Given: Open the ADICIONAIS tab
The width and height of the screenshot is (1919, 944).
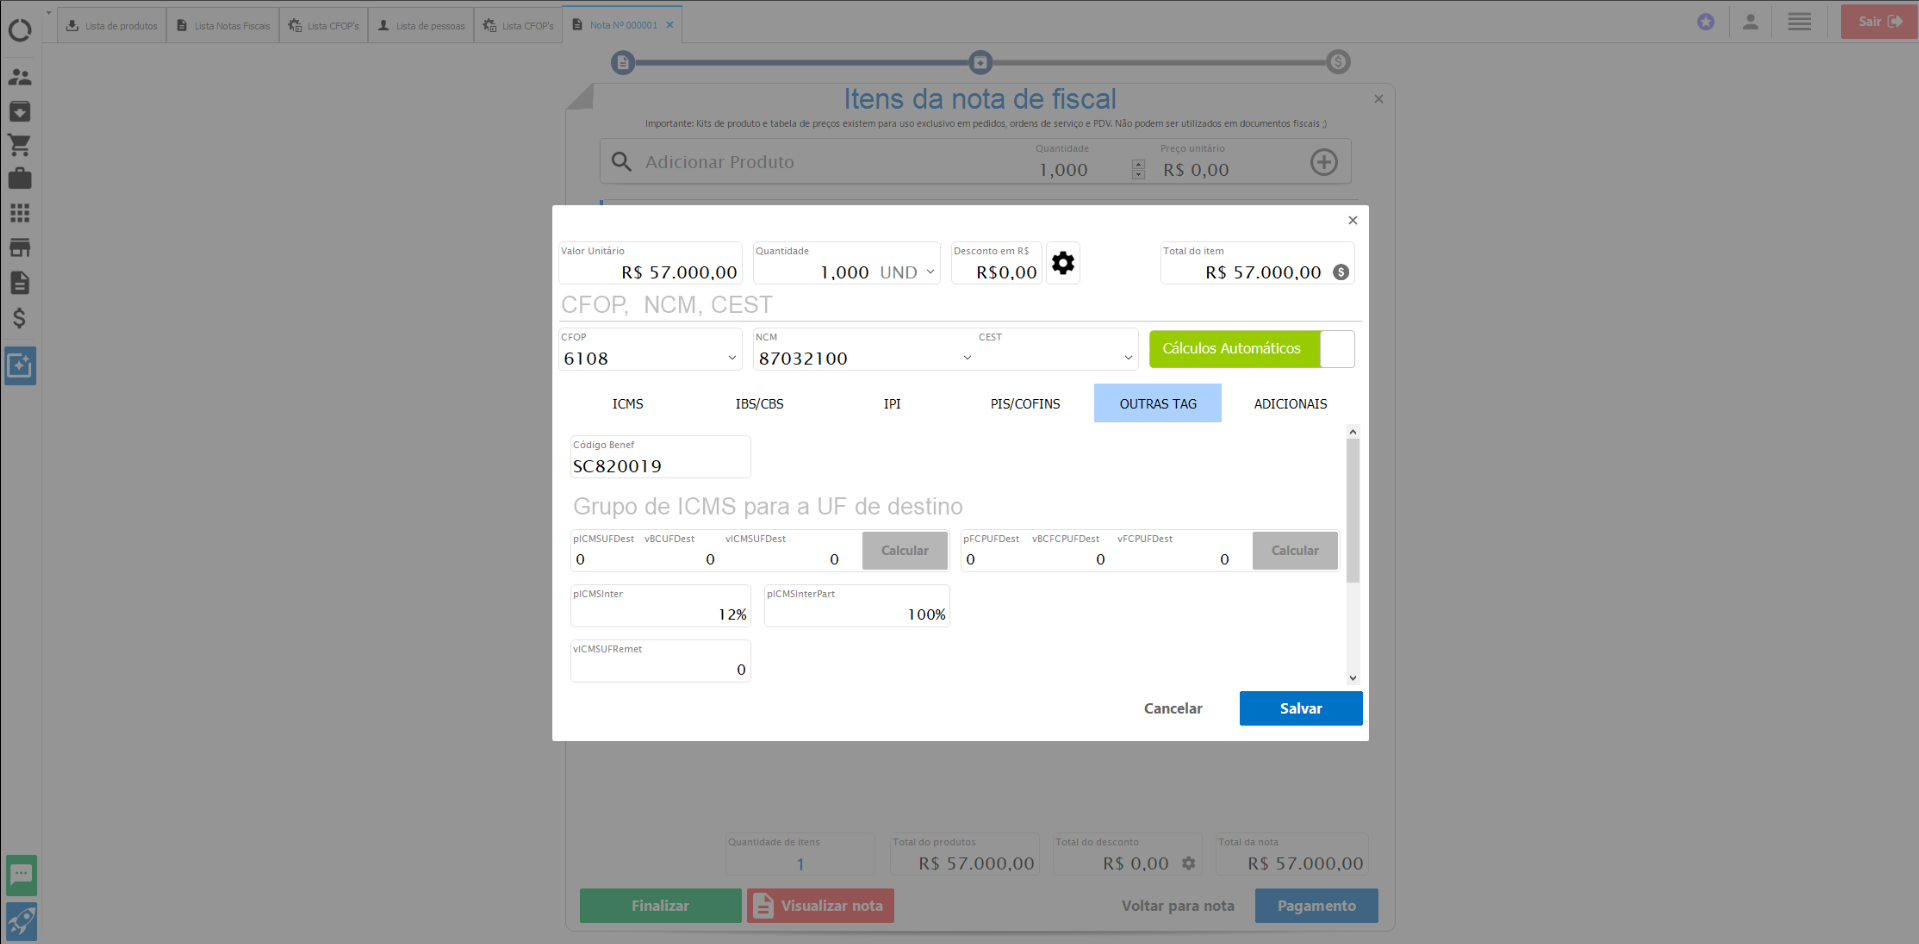Looking at the screenshot, I should pos(1290,404).
